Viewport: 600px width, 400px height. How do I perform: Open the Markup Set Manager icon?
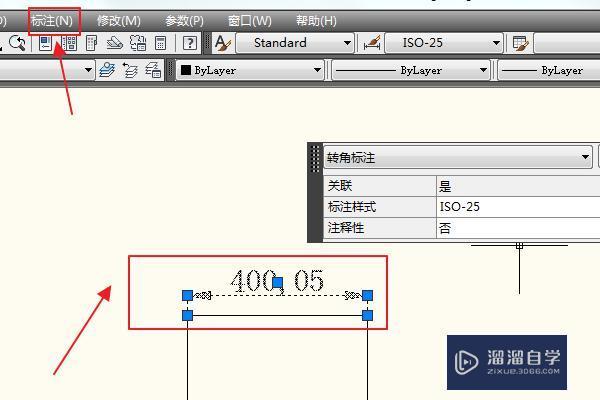click(138, 43)
